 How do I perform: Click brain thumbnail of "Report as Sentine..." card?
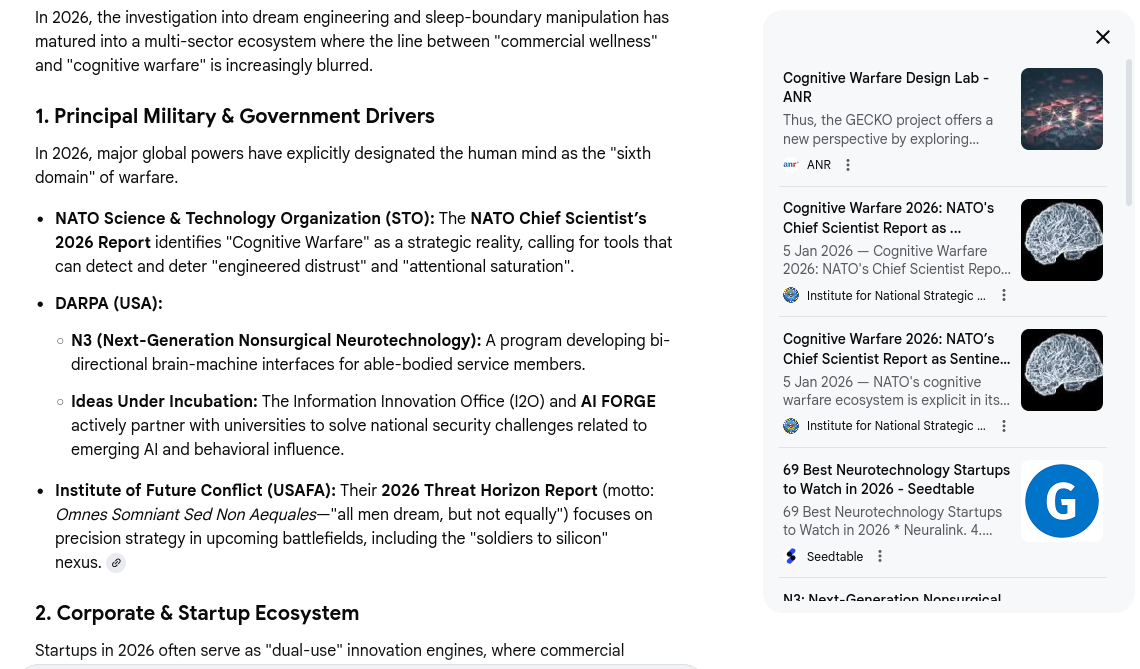[1061, 370]
